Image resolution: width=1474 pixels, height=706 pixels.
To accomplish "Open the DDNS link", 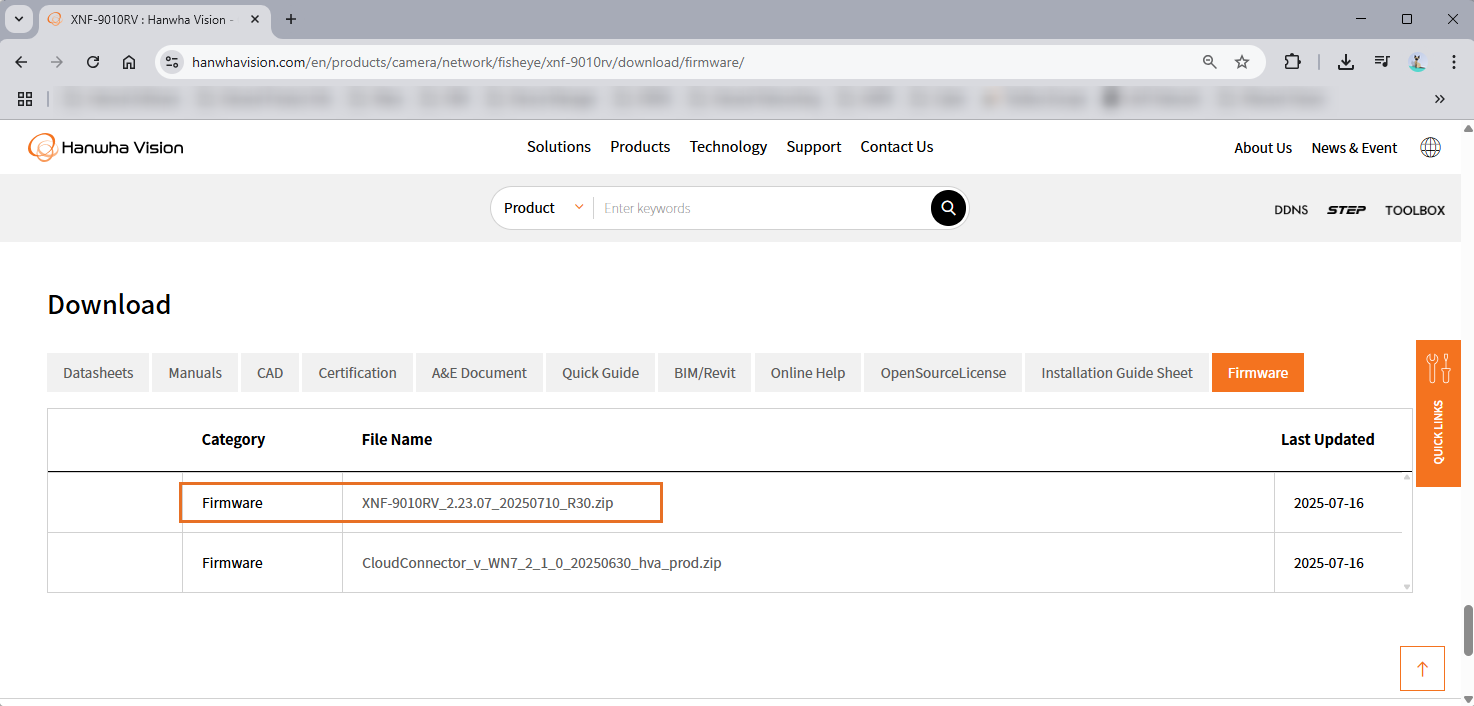I will click(1291, 210).
